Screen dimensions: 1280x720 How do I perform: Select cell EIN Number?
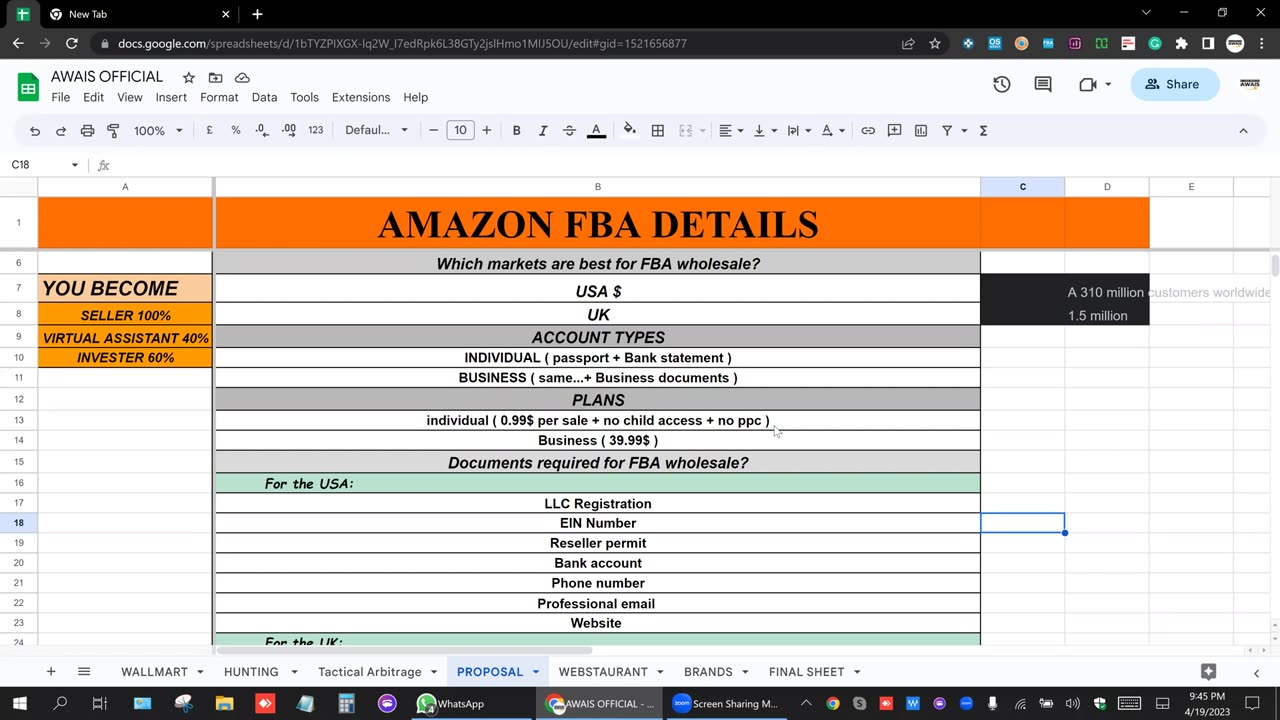pyautogui.click(x=598, y=523)
